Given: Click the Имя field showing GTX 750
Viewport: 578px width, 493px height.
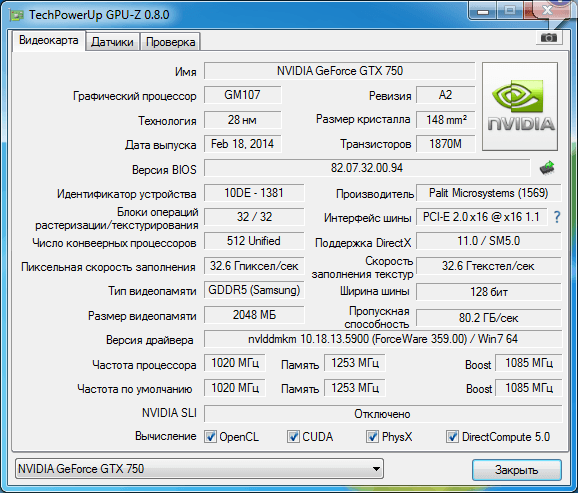Looking at the screenshot, I should pos(340,70).
